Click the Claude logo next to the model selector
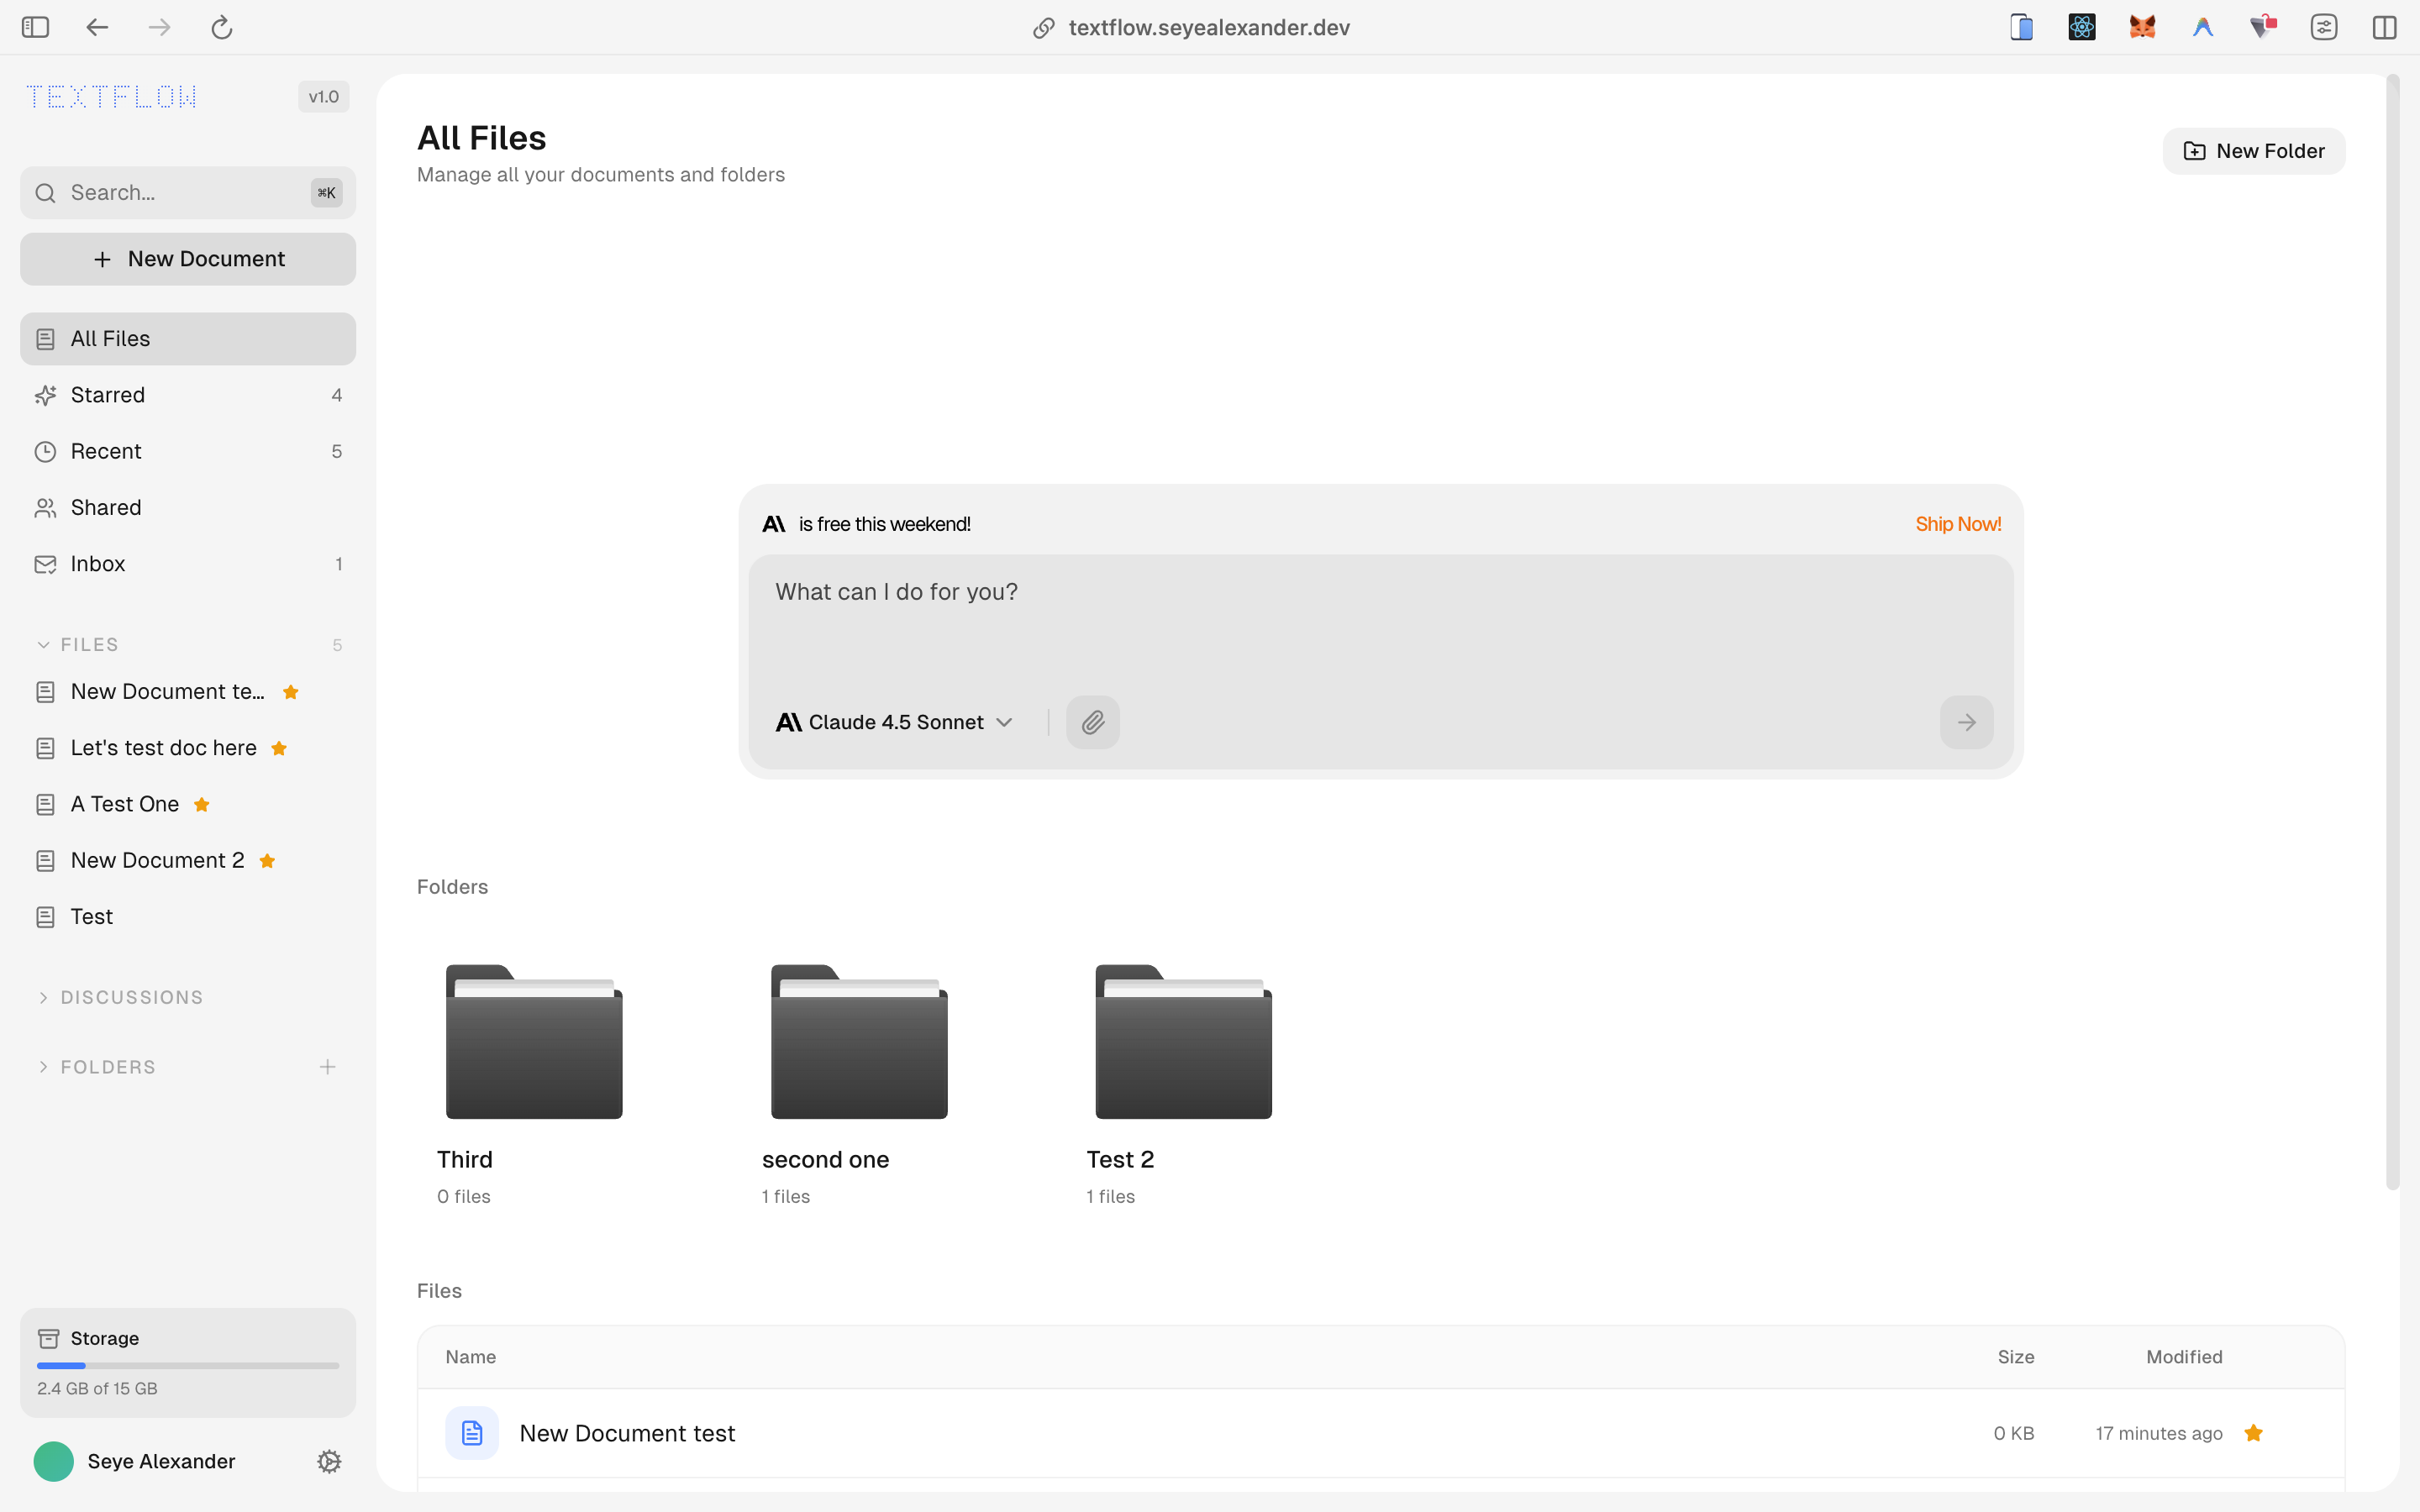The width and height of the screenshot is (2420, 1512). (x=788, y=721)
